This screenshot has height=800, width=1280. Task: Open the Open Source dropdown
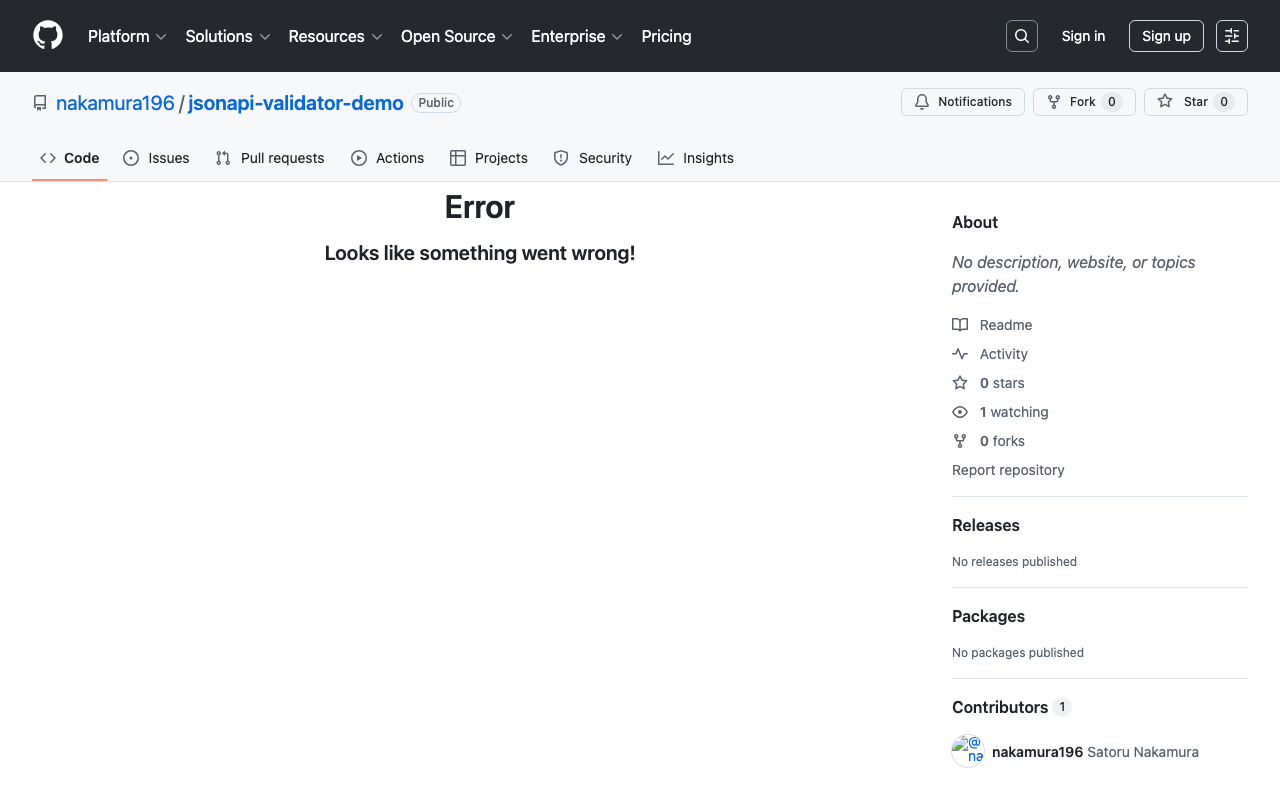tap(456, 36)
